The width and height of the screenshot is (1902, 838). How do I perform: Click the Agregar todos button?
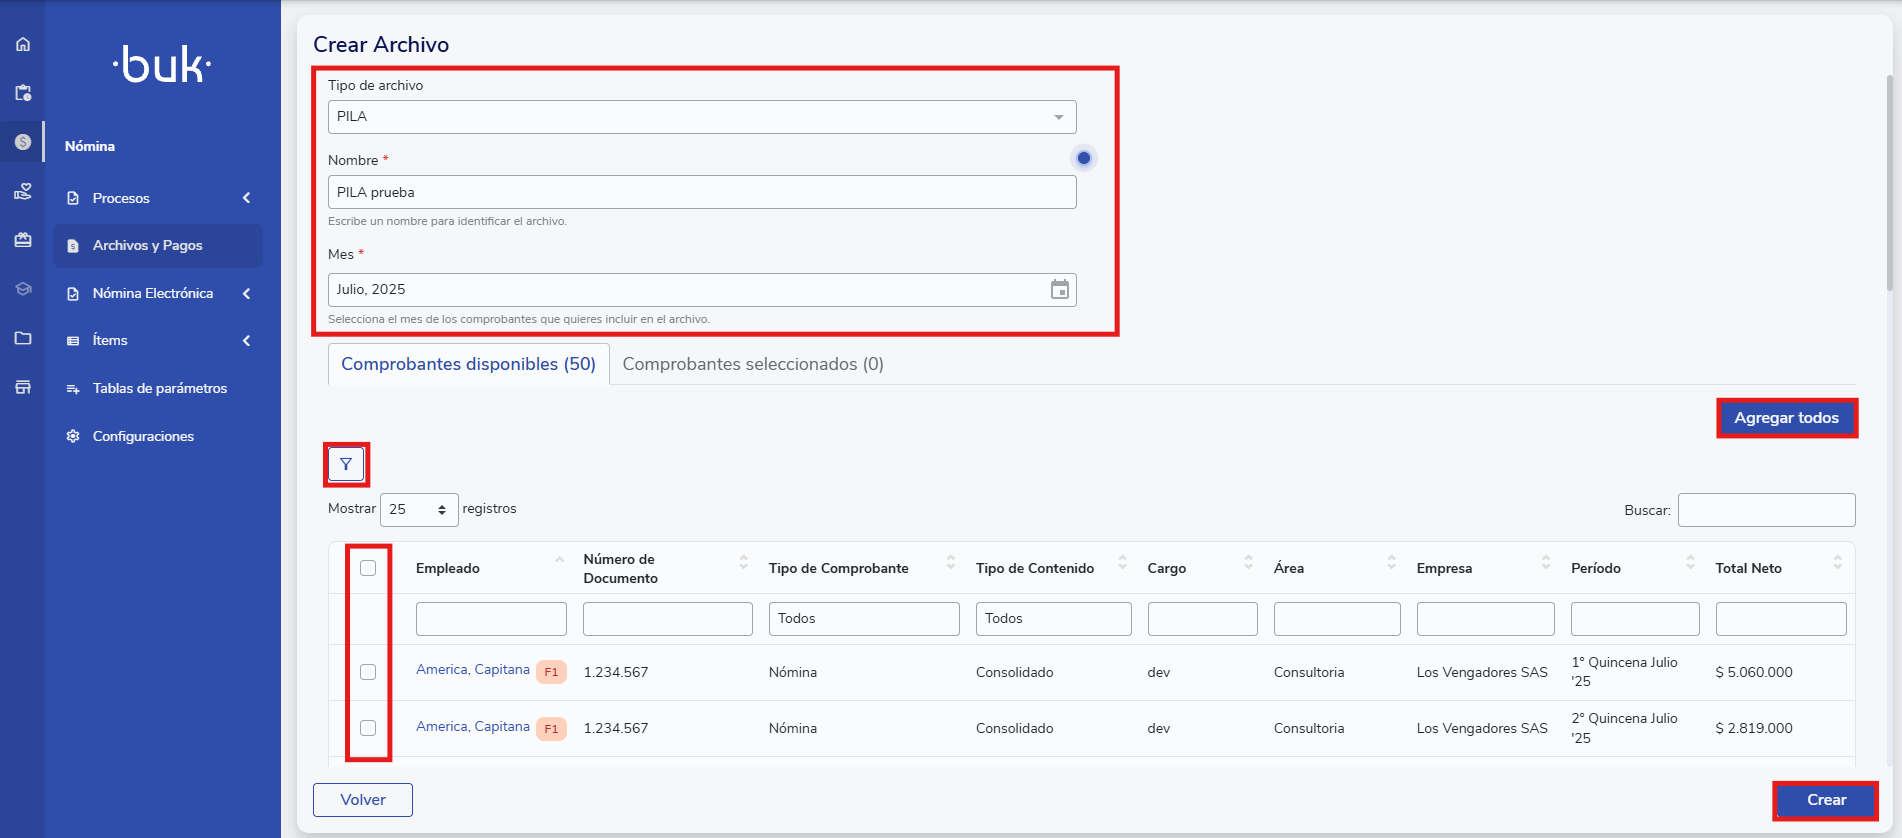point(1786,418)
